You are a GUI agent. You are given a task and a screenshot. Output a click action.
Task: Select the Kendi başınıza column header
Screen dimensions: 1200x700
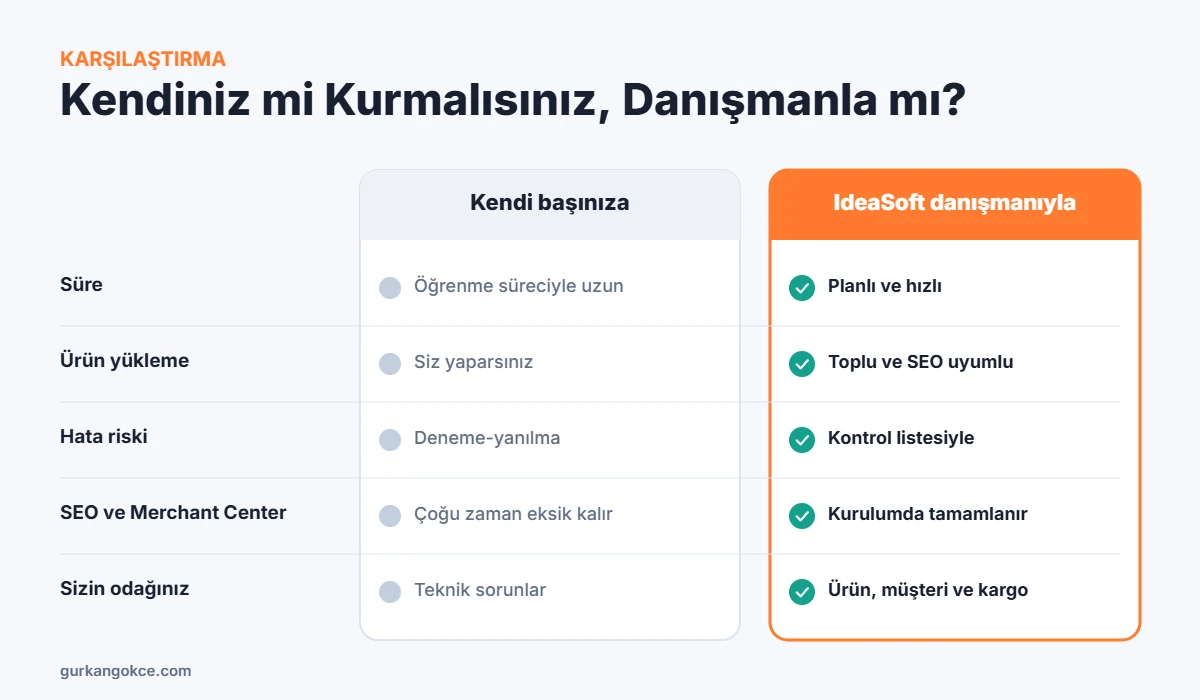[550, 204]
